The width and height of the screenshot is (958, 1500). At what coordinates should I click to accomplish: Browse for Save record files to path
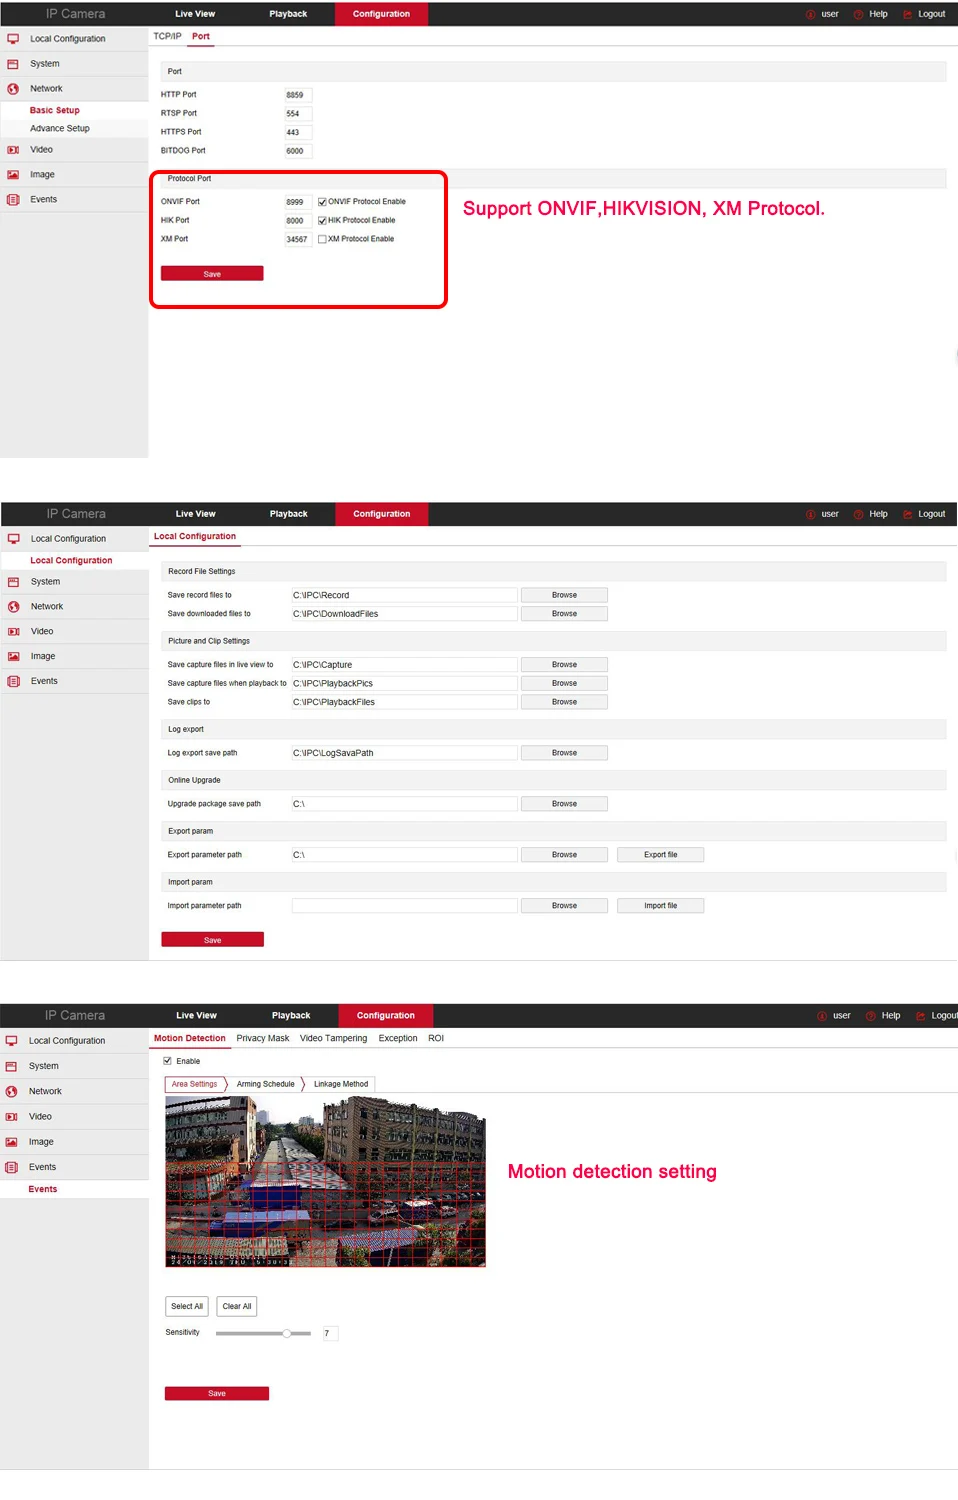pyautogui.click(x=564, y=595)
